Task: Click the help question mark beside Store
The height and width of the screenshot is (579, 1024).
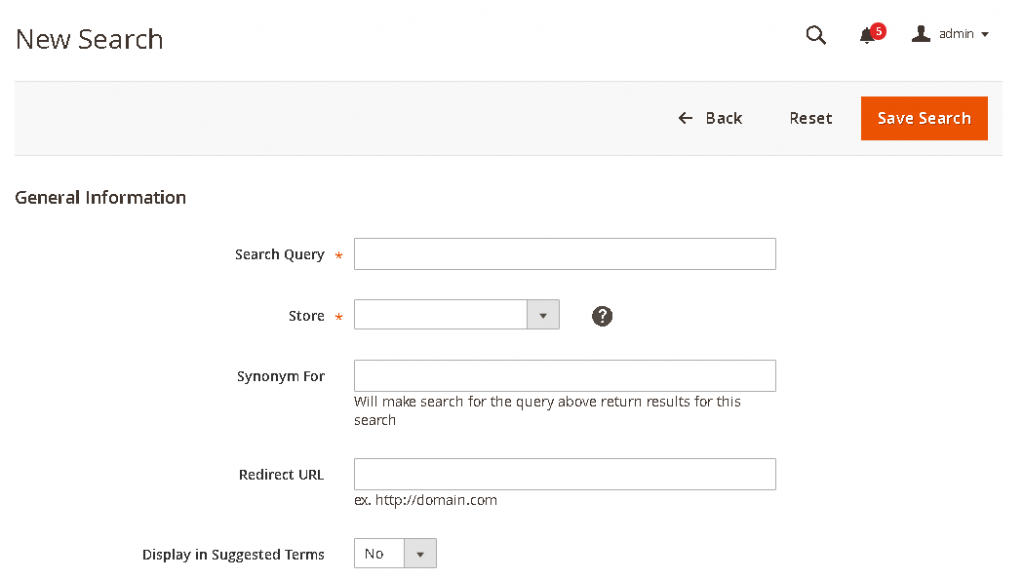Action: pyautogui.click(x=601, y=315)
